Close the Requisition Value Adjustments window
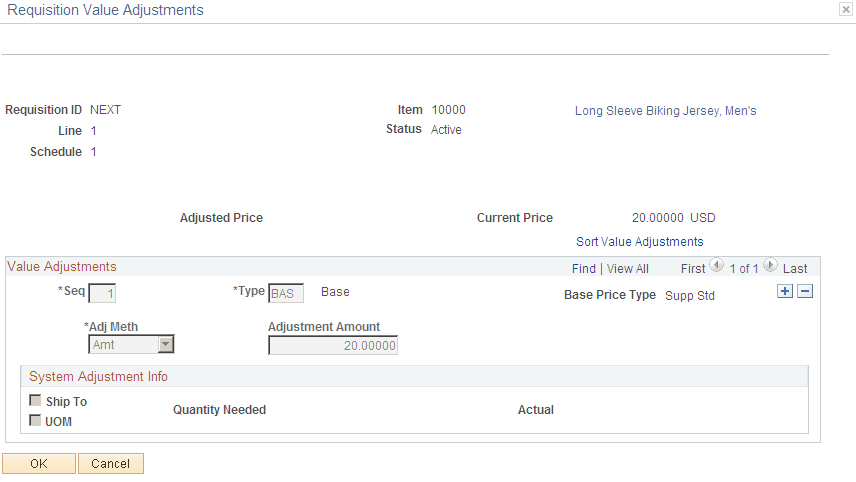The width and height of the screenshot is (856, 482). click(846, 9)
